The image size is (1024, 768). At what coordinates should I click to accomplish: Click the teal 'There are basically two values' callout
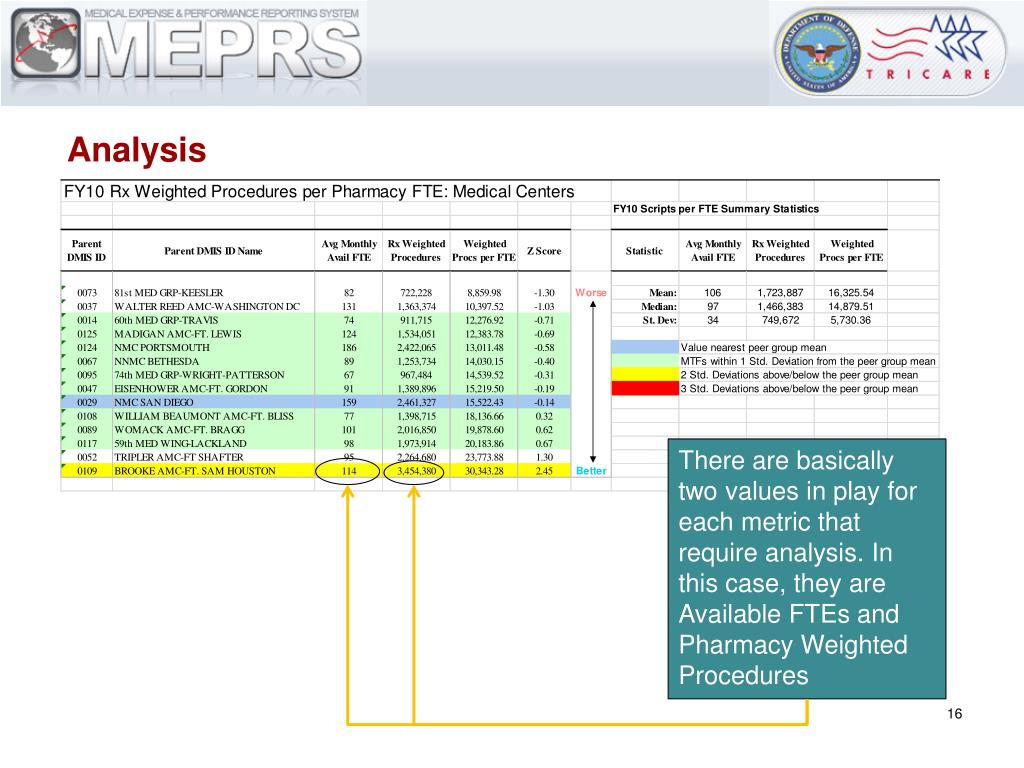(x=807, y=569)
